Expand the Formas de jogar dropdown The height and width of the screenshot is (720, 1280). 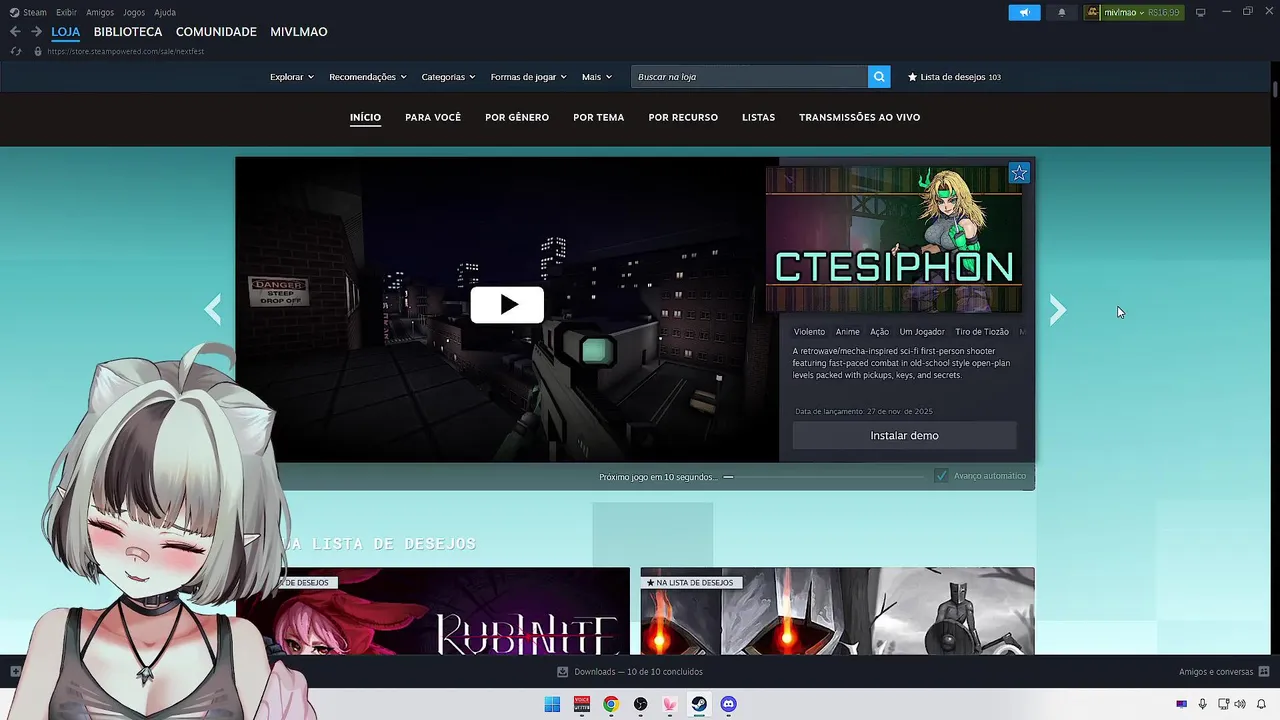click(x=529, y=77)
